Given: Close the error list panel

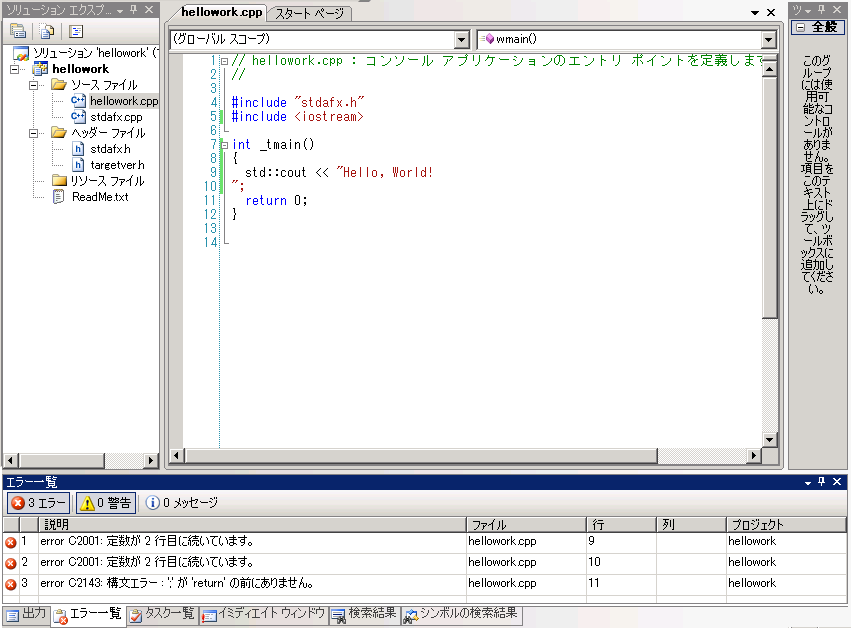Looking at the screenshot, I should pos(837,481).
